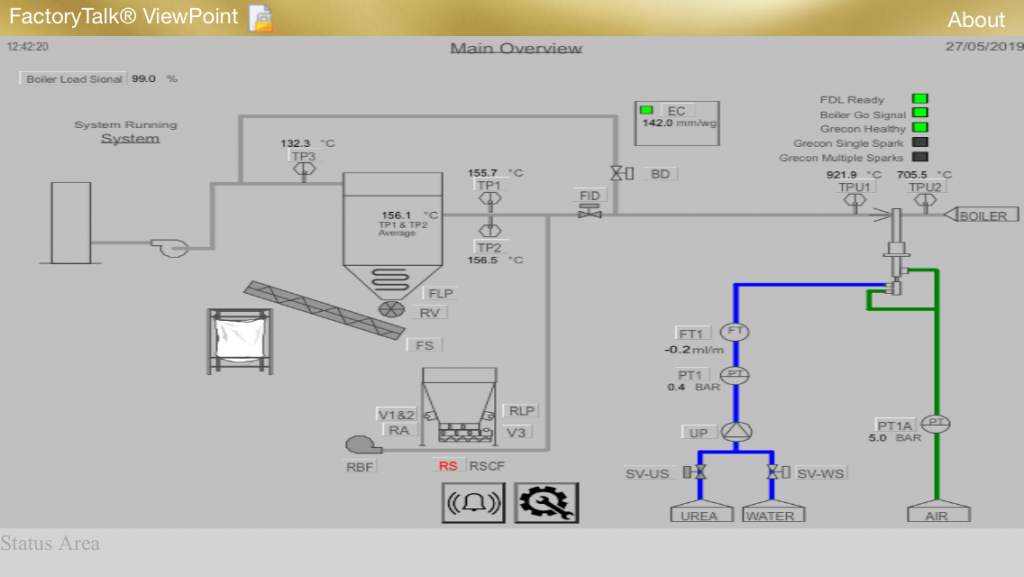Image resolution: width=1024 pixels, height=577 pixels.
Task: Click the 921.9 °C TPU1 reading
Action: point(854,174)
